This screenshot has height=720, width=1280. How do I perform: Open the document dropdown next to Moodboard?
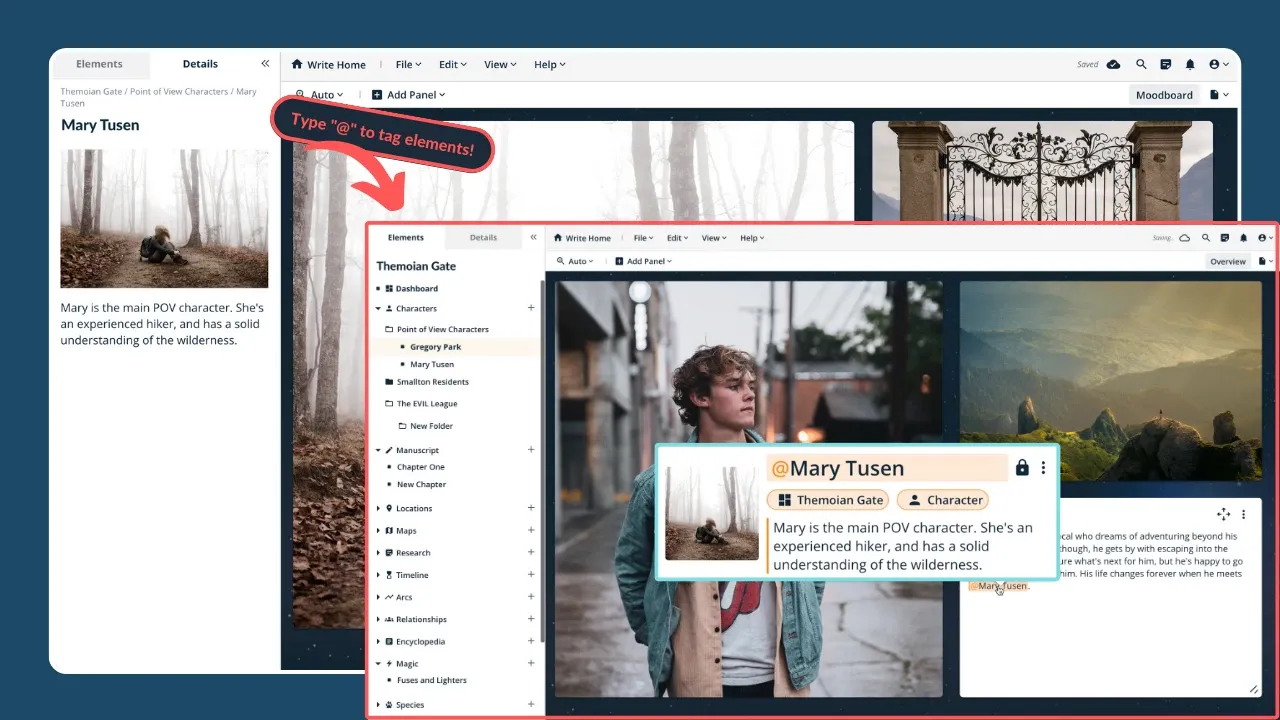point(1219,95)
